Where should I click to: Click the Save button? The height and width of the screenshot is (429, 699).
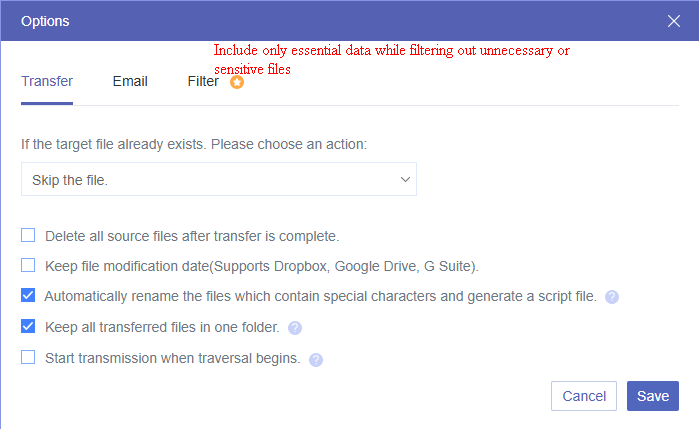[652, 396]
